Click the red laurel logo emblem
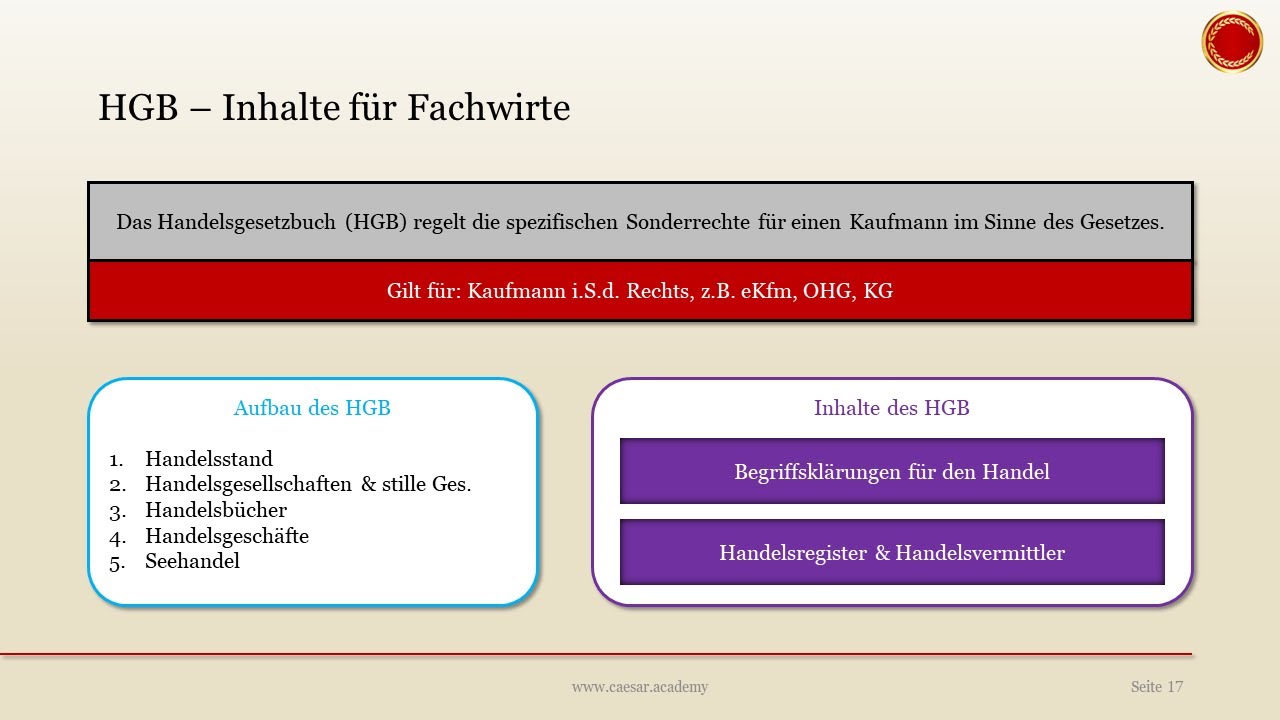Screen dimensions: 1280x720 [1232, 42]
